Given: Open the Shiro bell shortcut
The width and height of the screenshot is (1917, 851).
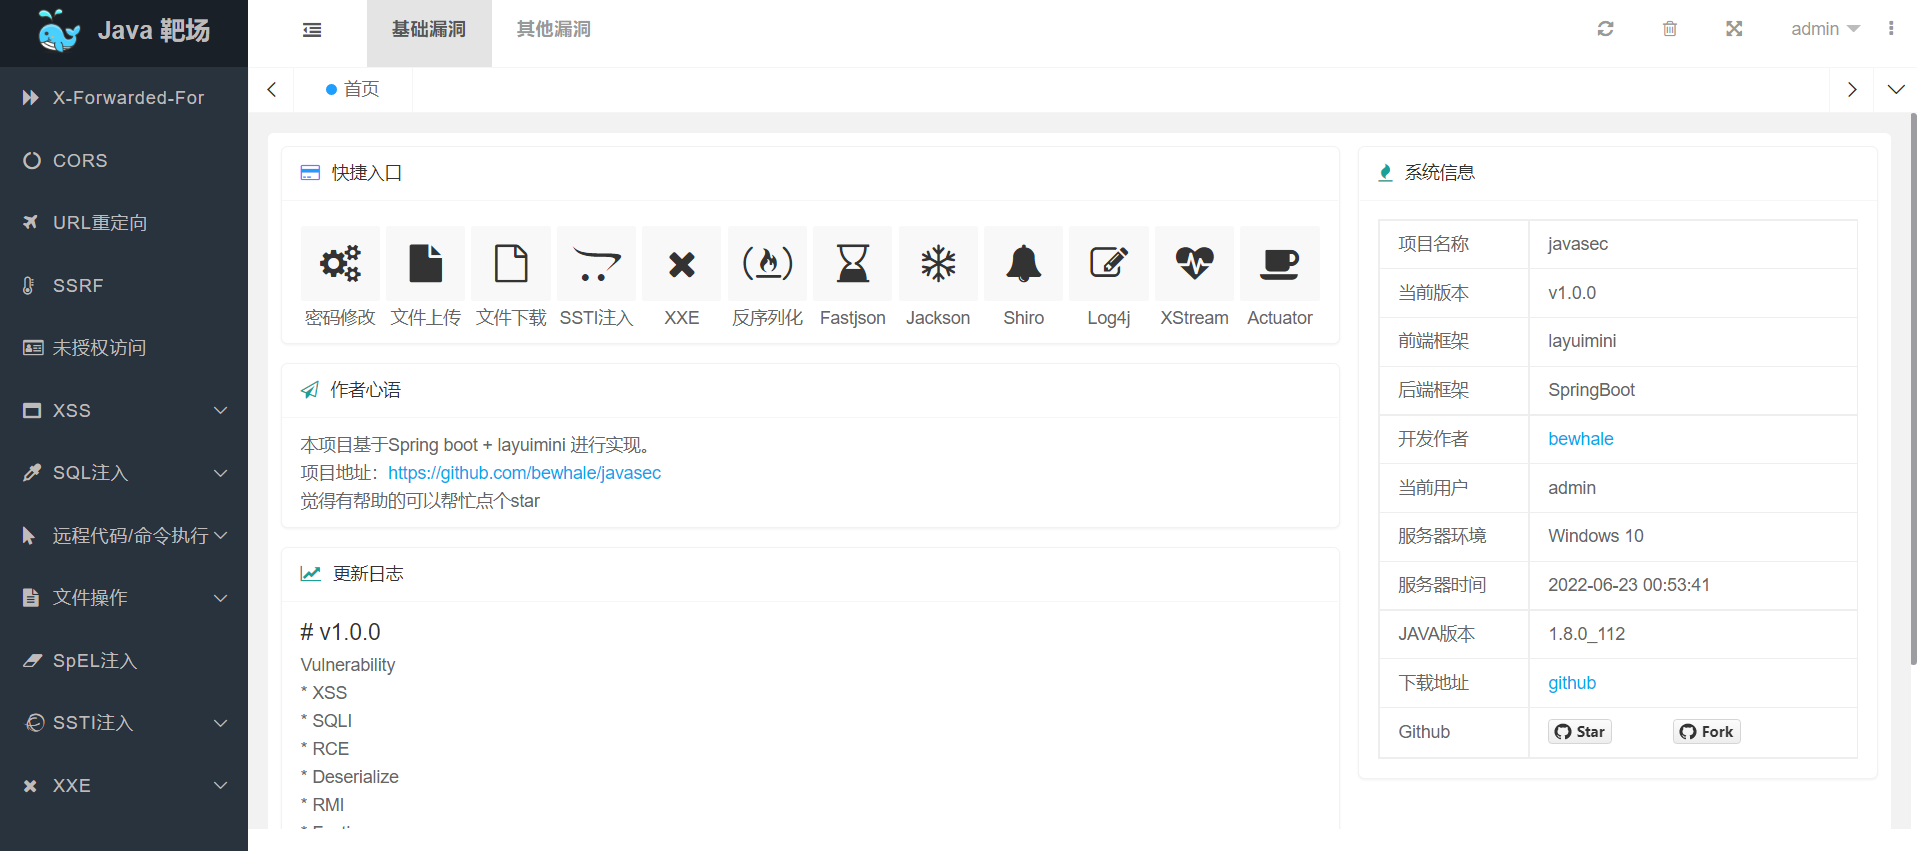Looking at the screenshot, I should [x=1024, y=264].
